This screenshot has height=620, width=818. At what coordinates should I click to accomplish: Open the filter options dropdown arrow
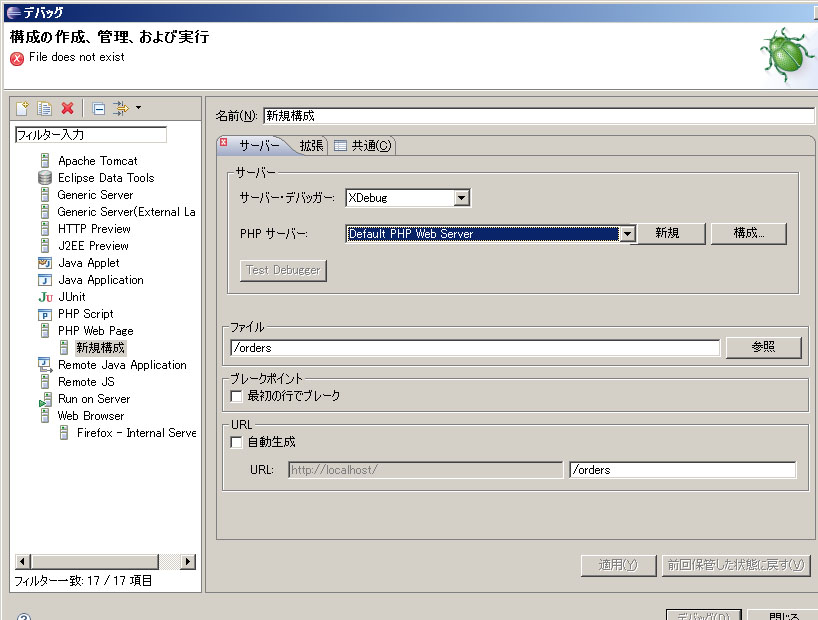click(137, 107)
